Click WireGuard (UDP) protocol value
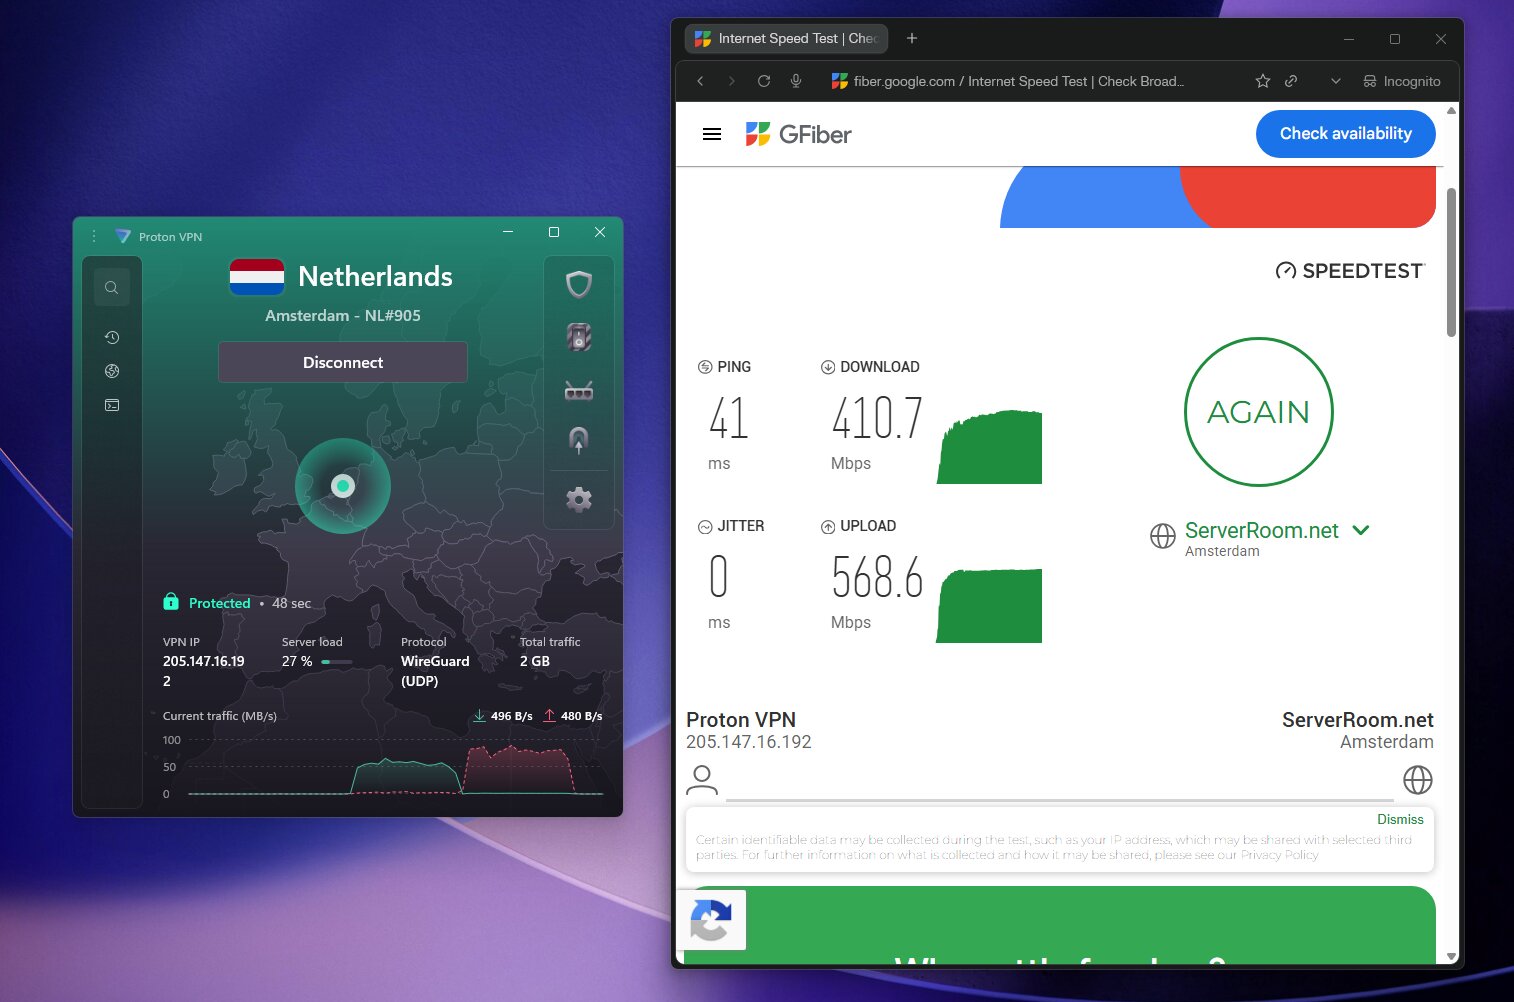The height and width of the screenshot is (1002, 1514). click(x=435, y=671)
